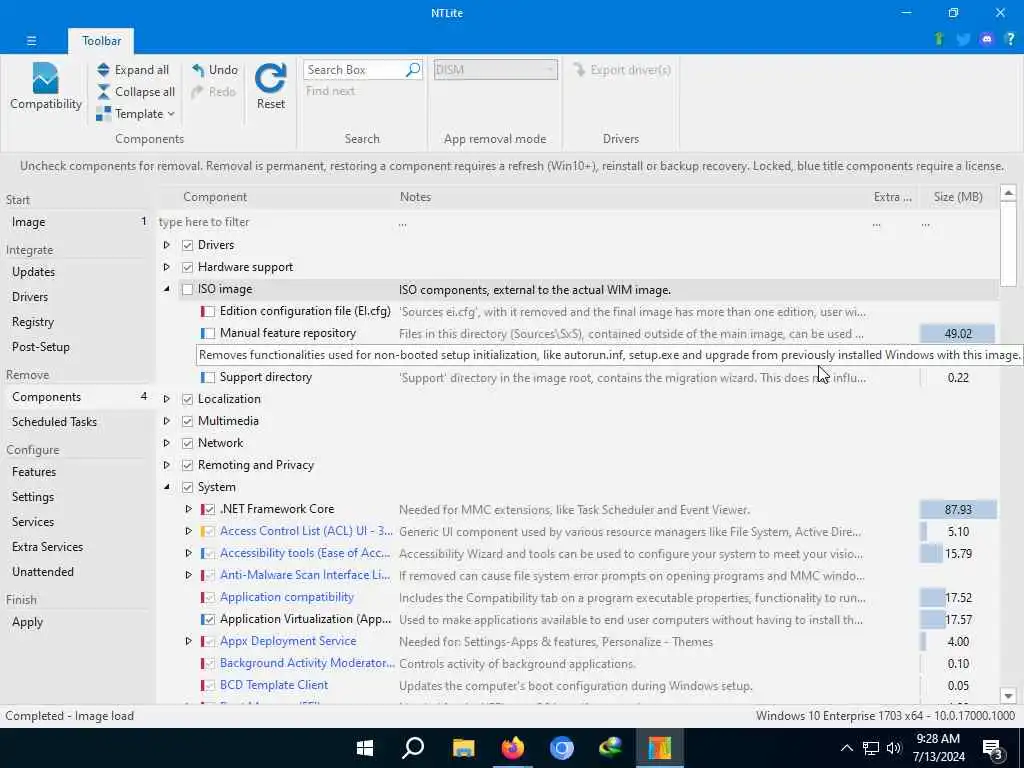Image resolution: width=1024 pixels, height=768 pixels.
Task: Toggle the Drivers component checkbox
Action: (x=187, y=245)
